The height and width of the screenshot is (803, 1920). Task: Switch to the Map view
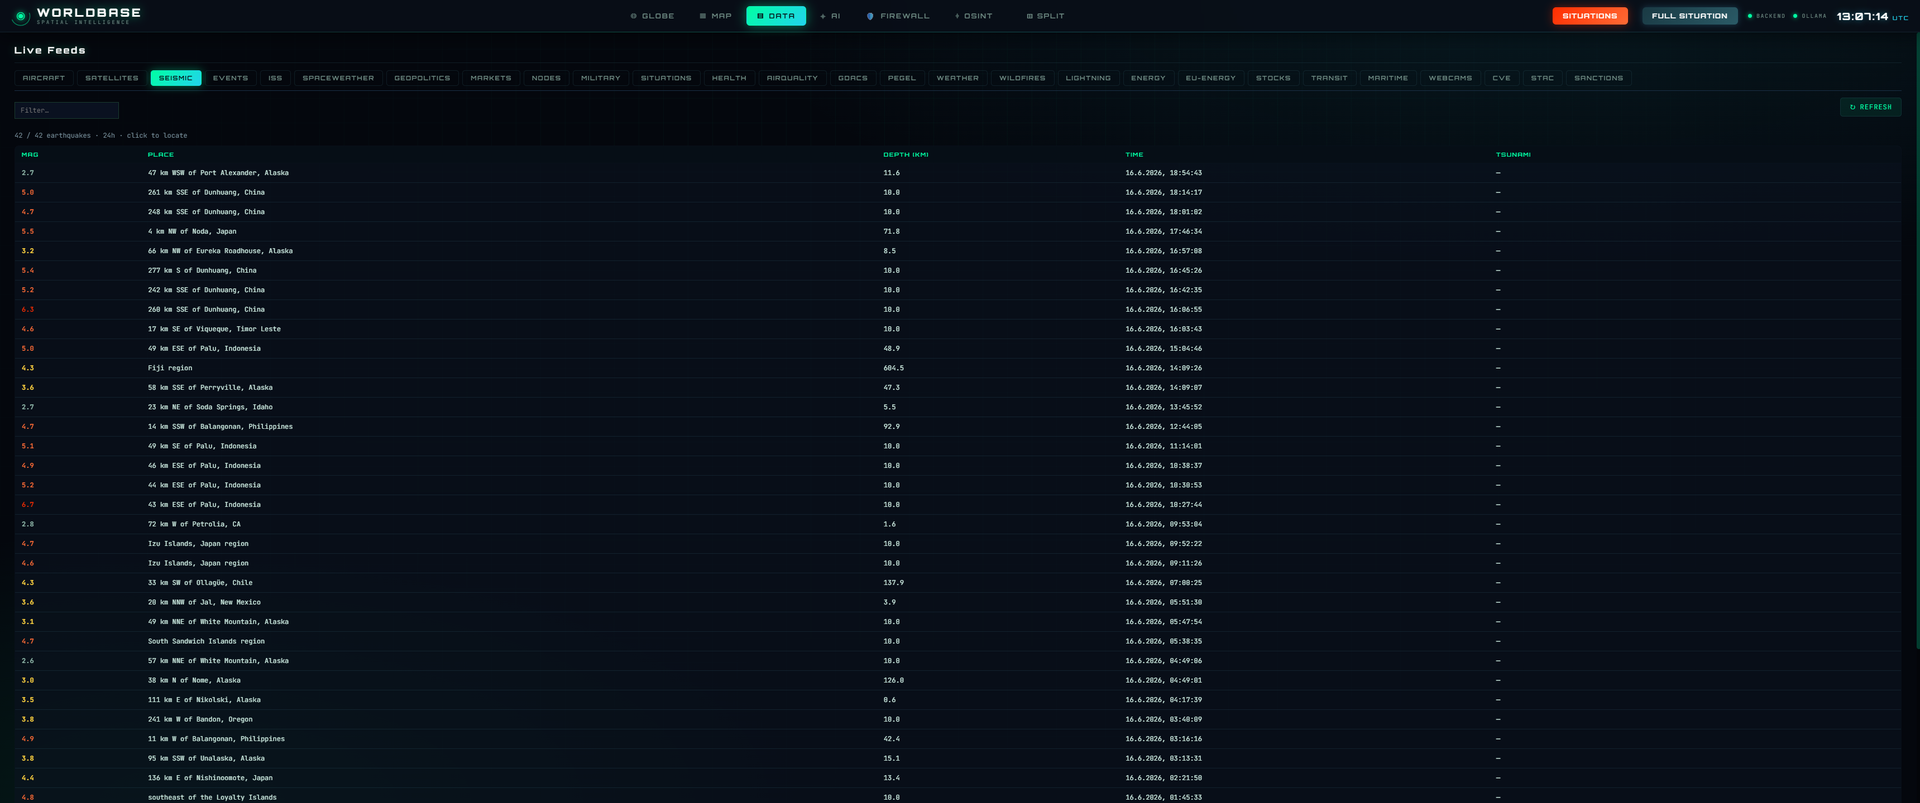point(715,16)
